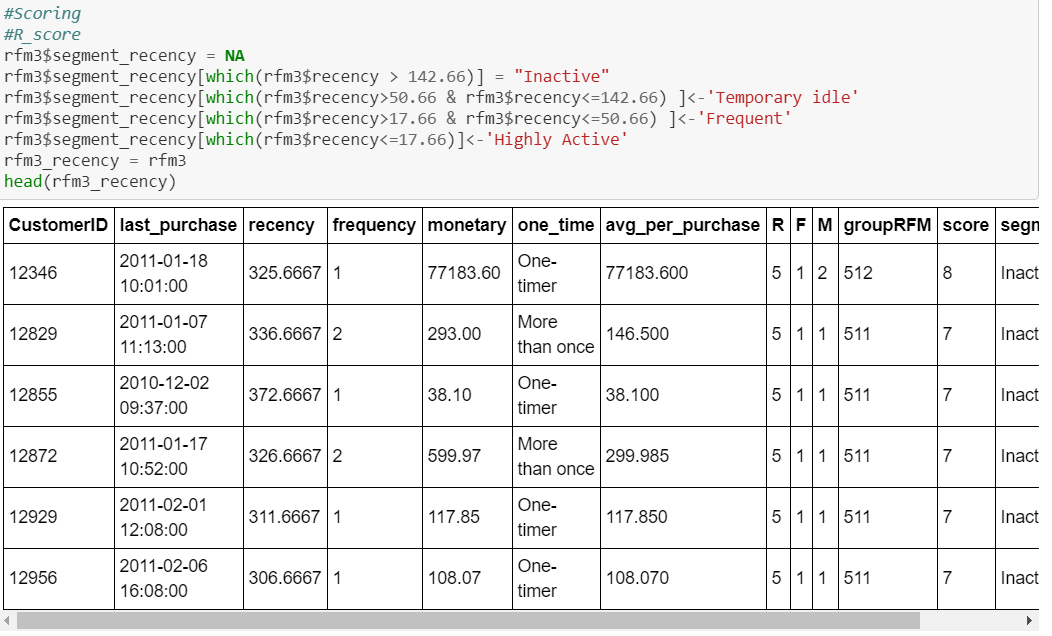This screenshot has height=636, width=1052.
Task: Select customer ID 12346 in the table
Action: coord(30,272)
